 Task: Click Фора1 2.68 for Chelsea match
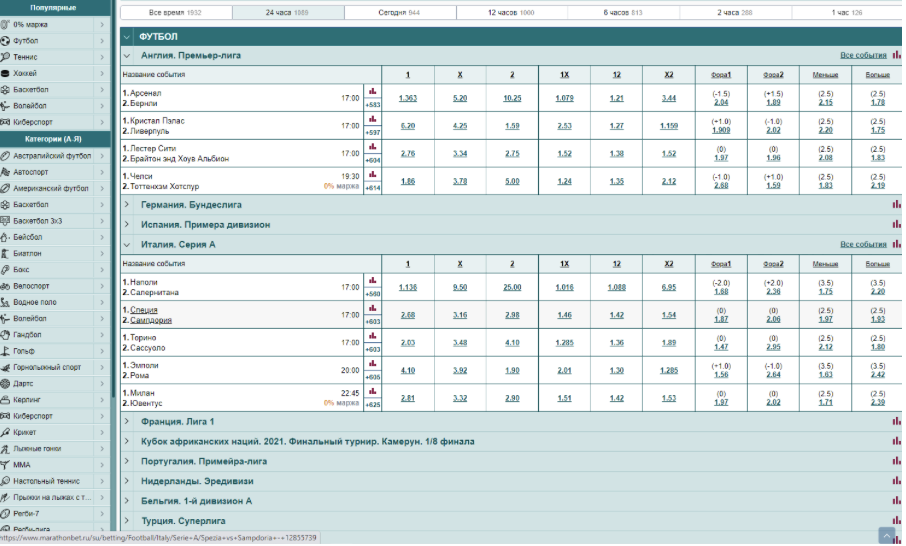coord(721,185)
